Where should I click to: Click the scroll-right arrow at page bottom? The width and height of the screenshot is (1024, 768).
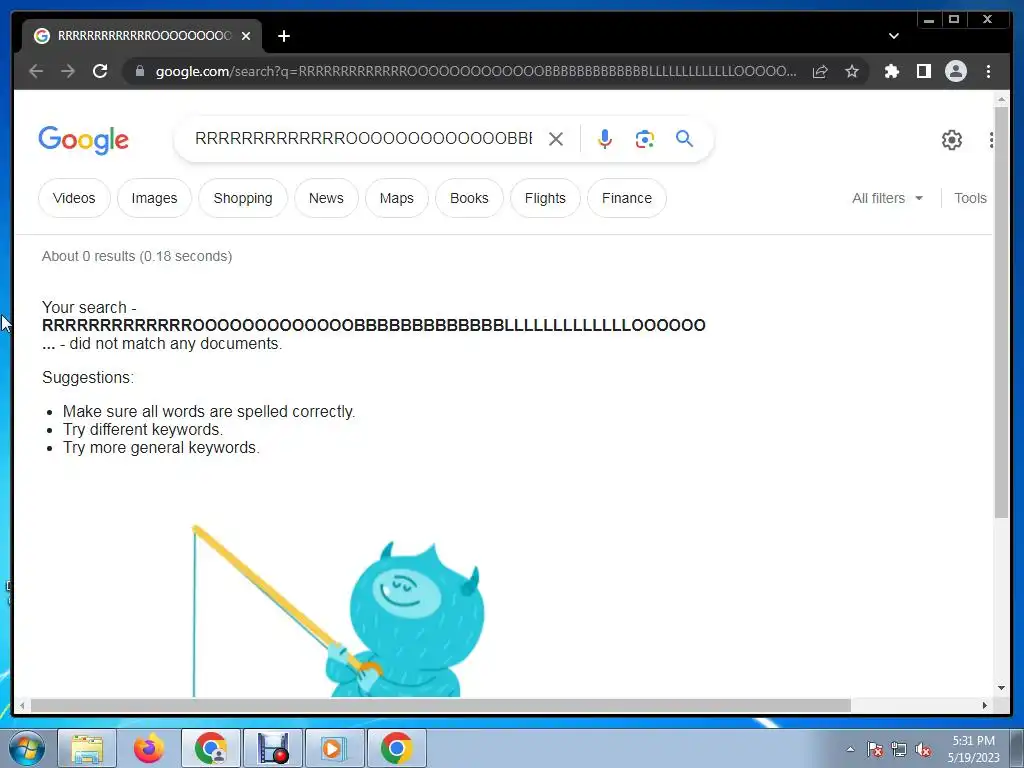[x=985, y=705]
